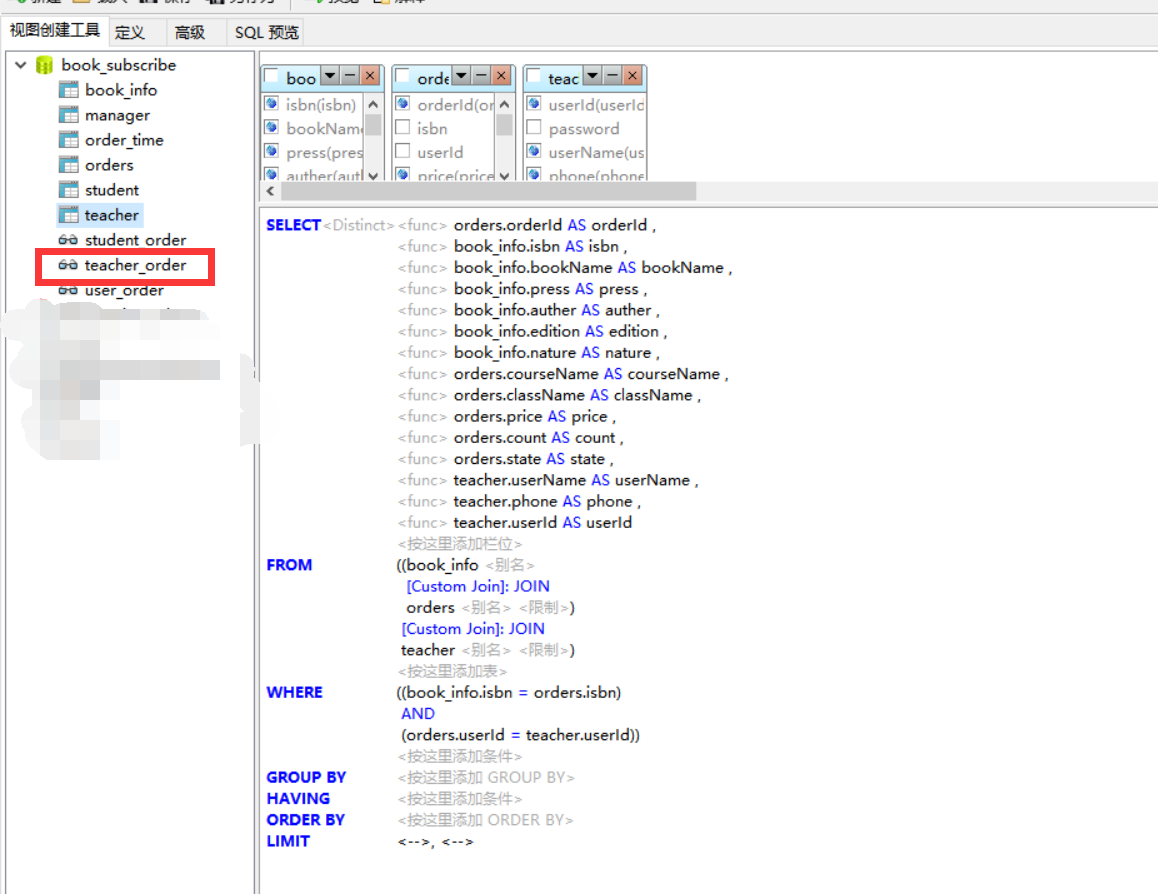Click <func> before orders.orderId
The image size is (1158, 894).
pyautogui.click(x=422, y=225)
